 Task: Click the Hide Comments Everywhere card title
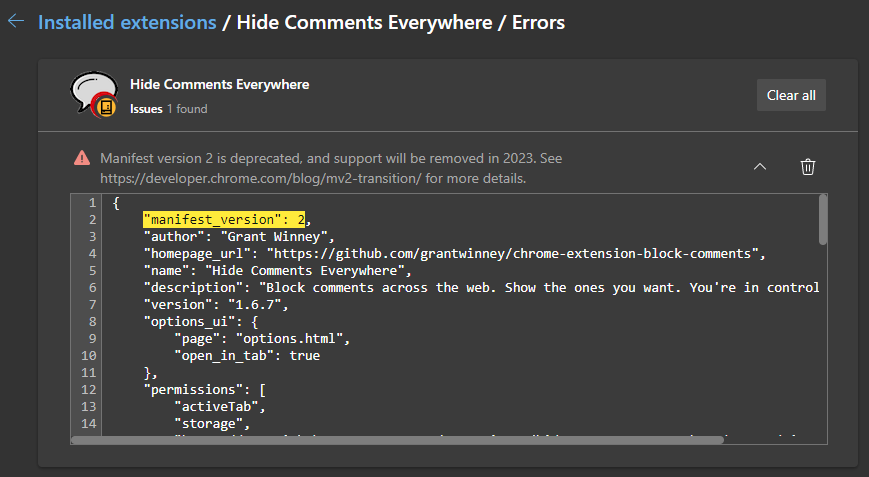click(219, 84)
